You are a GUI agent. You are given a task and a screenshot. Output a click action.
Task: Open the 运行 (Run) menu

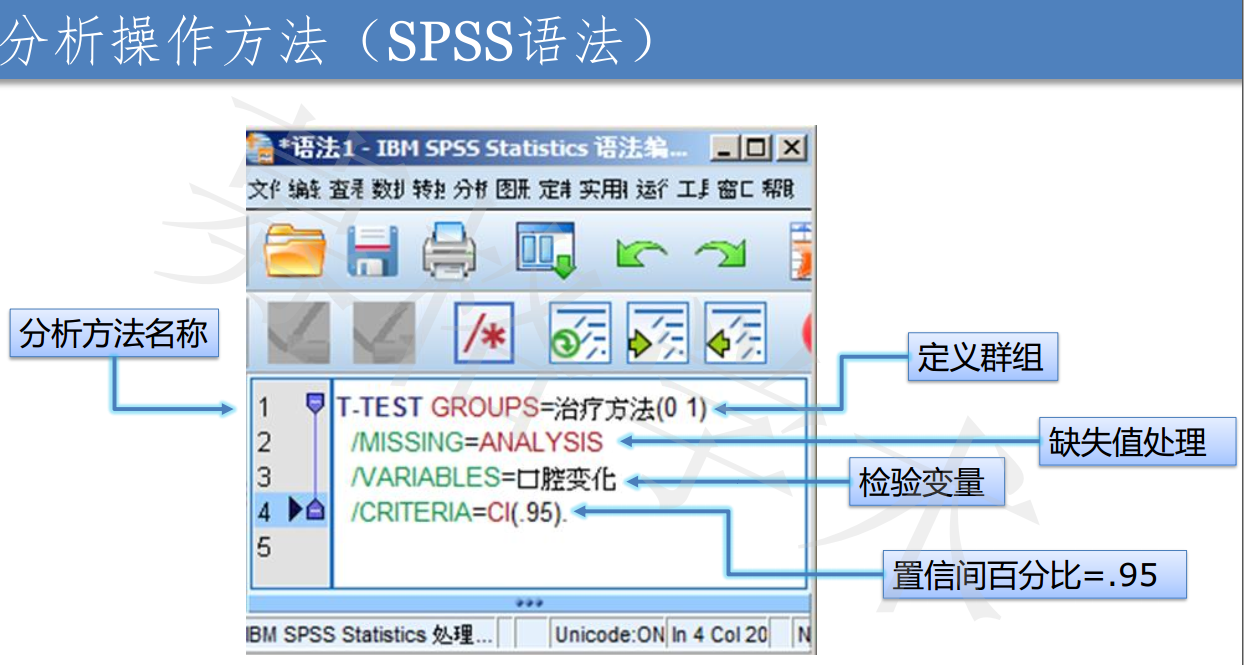651,189
